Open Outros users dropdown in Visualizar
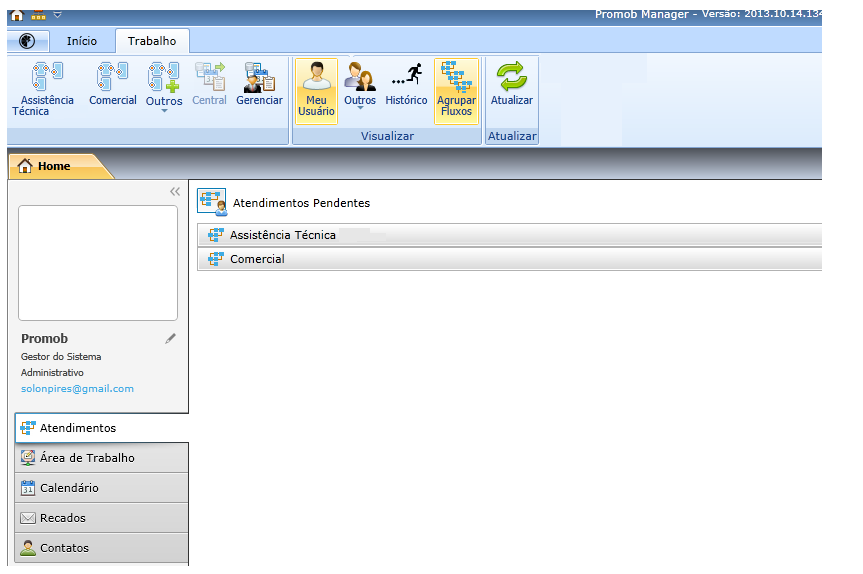Screen dimensions: 863x574 [360, 86]
